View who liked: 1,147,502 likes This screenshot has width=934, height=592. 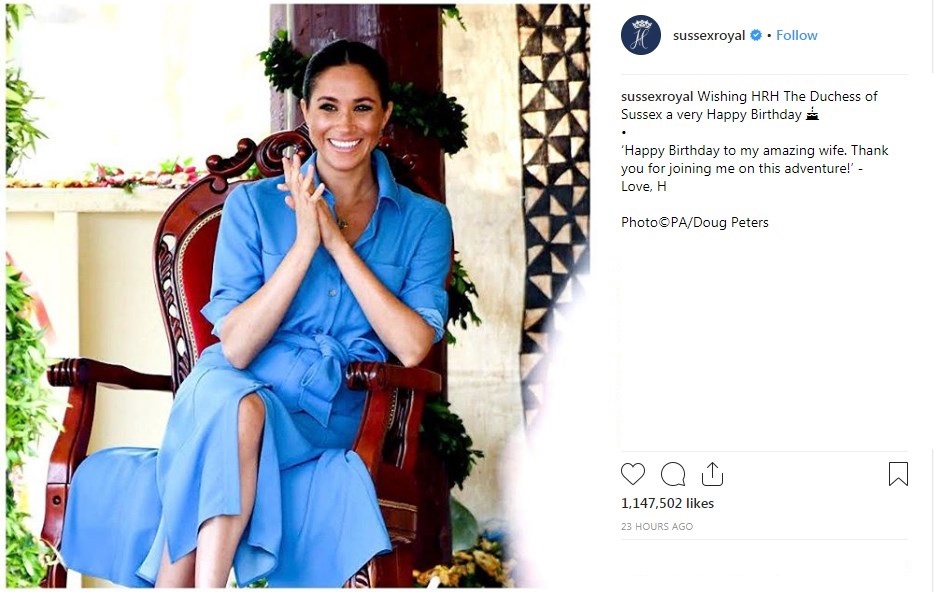tap(667, 503)
